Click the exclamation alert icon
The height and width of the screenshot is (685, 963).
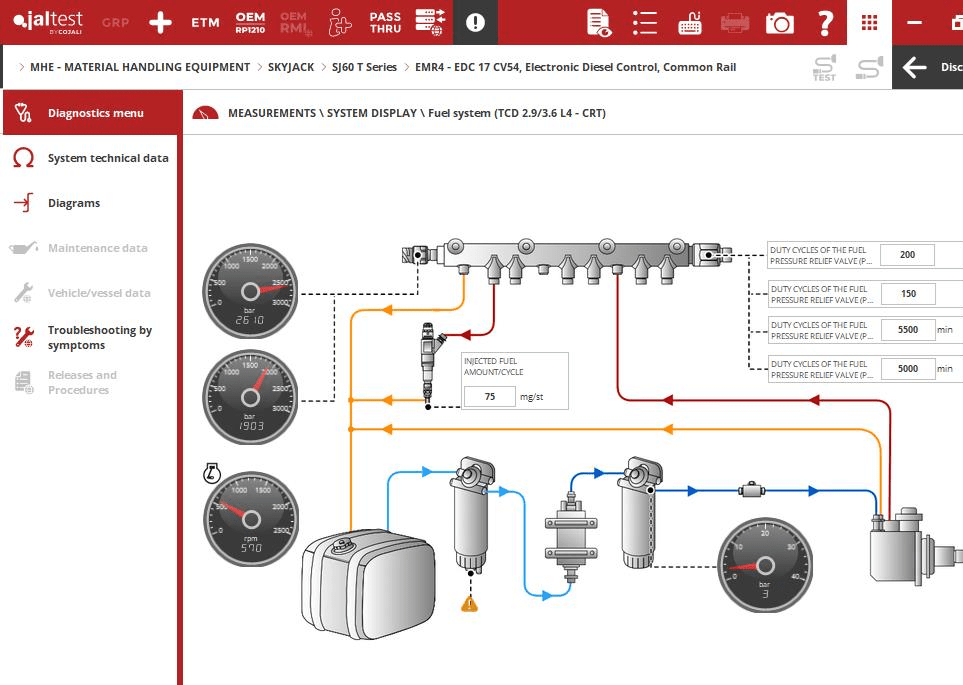(x=475, y=22)
